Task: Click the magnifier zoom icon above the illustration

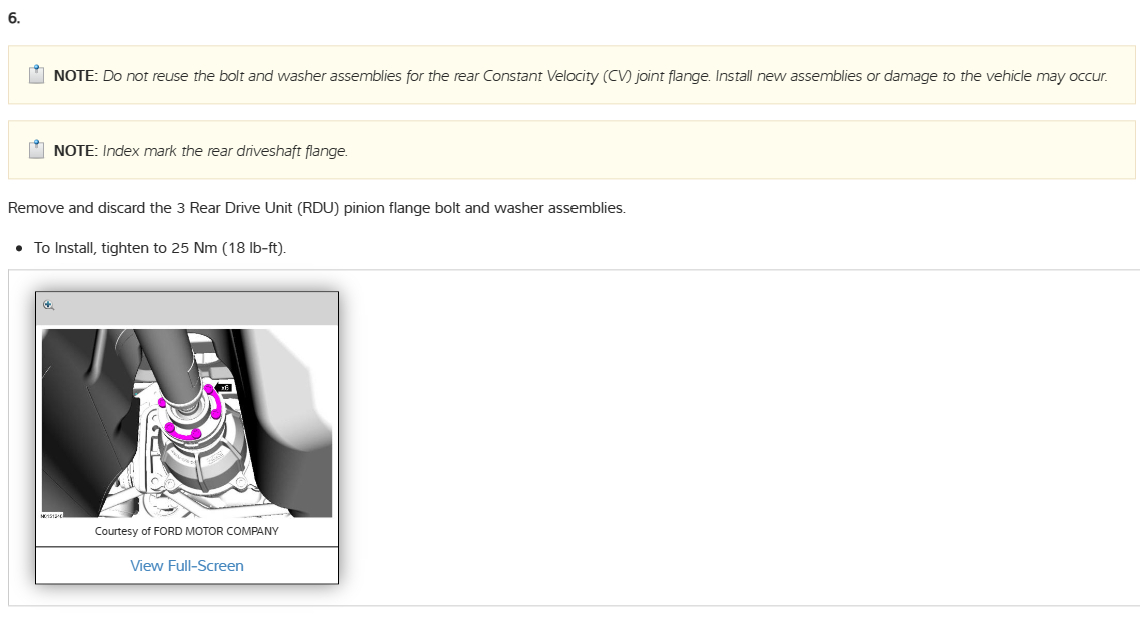Action: (x=49, y=306)
